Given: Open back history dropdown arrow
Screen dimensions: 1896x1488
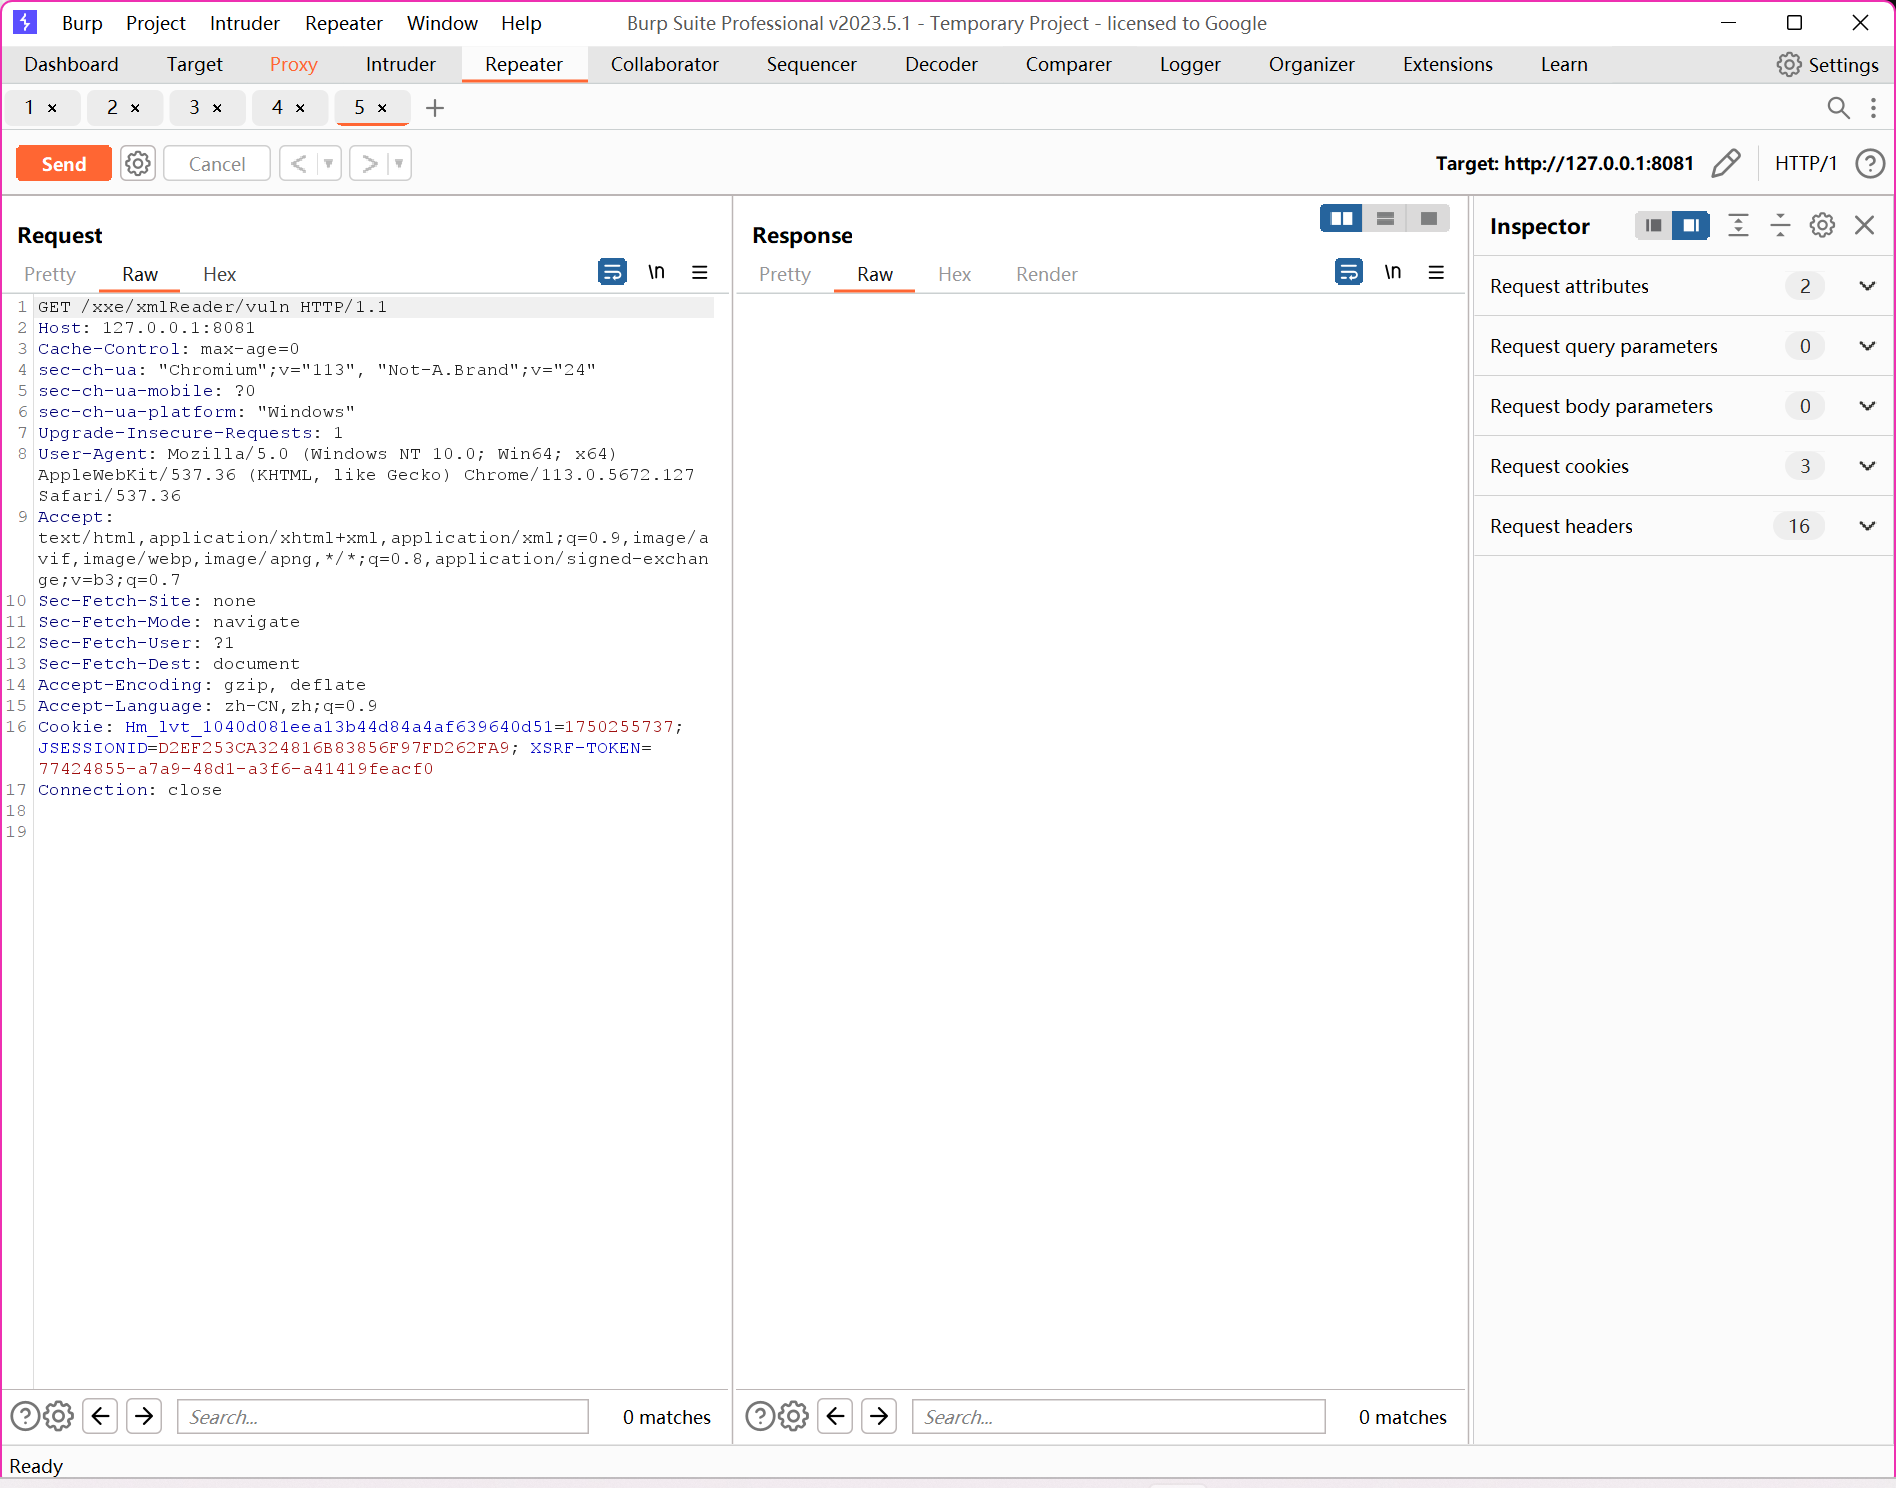Looking at the screenshot, I should (x=328, y=163).
